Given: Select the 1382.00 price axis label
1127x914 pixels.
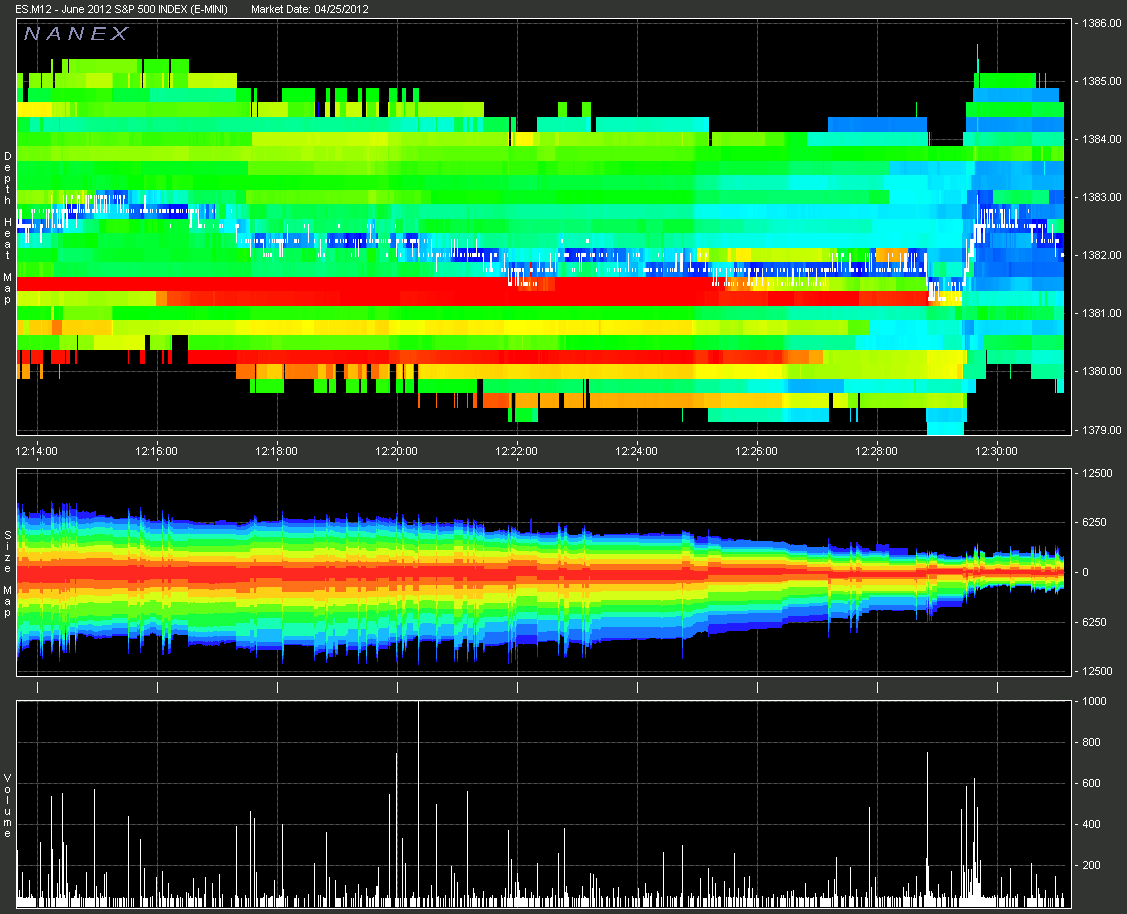Looking at the screenshot, I should click(1102, 255).
